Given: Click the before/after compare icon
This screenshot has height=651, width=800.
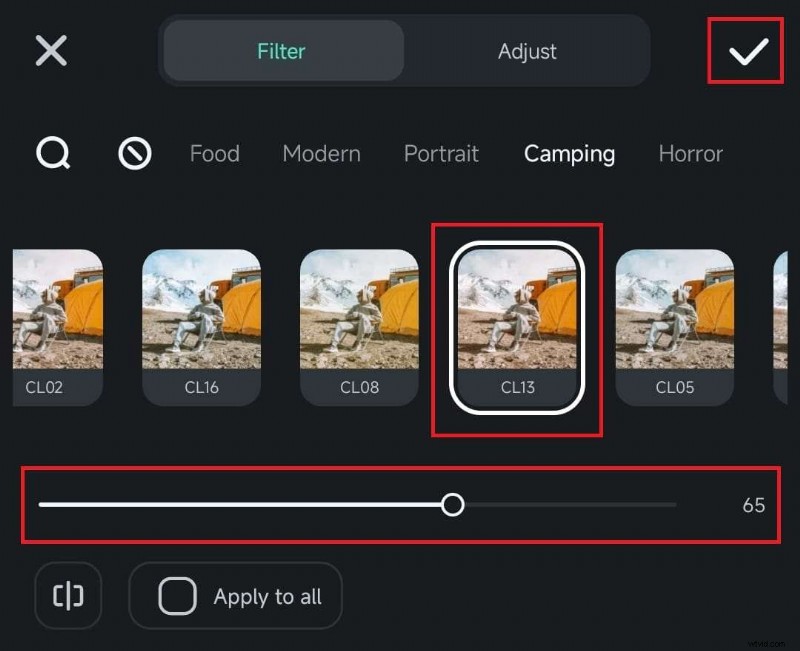Looking at the screenshot, I should tap(67, 596).
